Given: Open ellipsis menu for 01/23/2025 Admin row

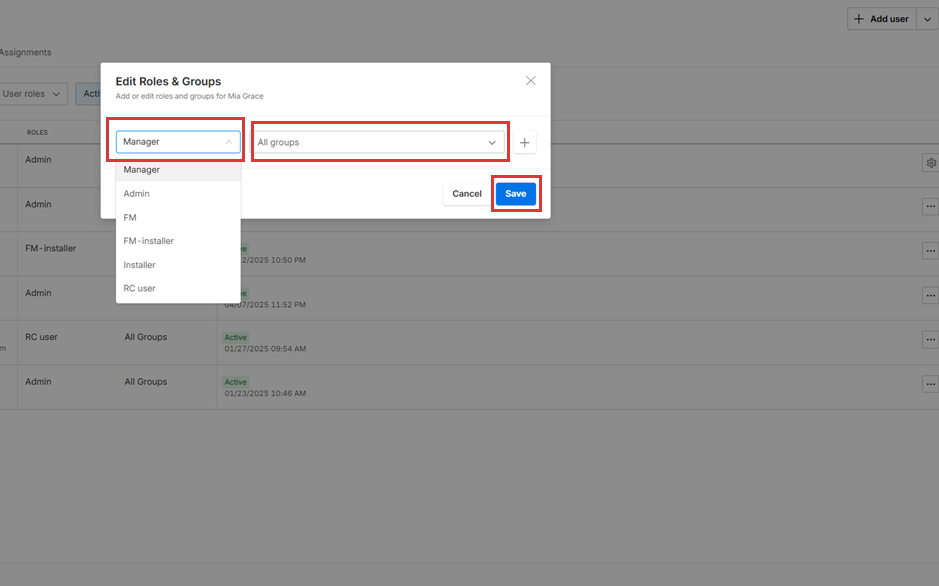Looking at the screenshot, I should 930,384.
